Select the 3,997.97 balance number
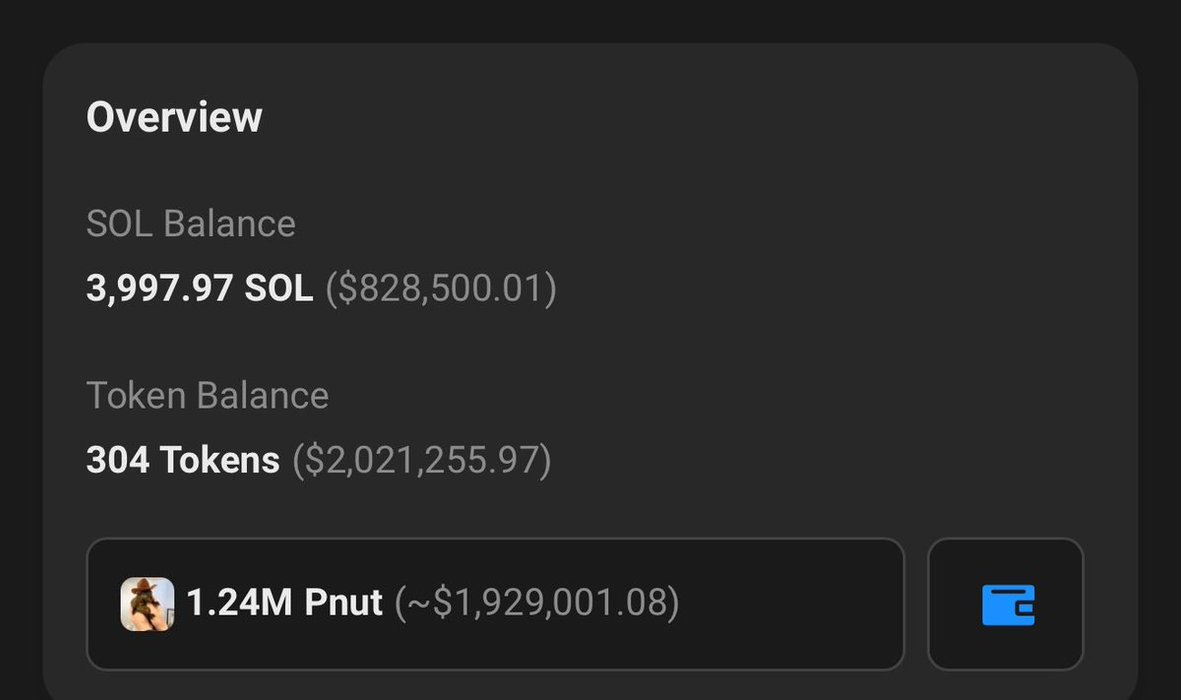Screen dimensions: 1181x700 (x=160, y=289)
